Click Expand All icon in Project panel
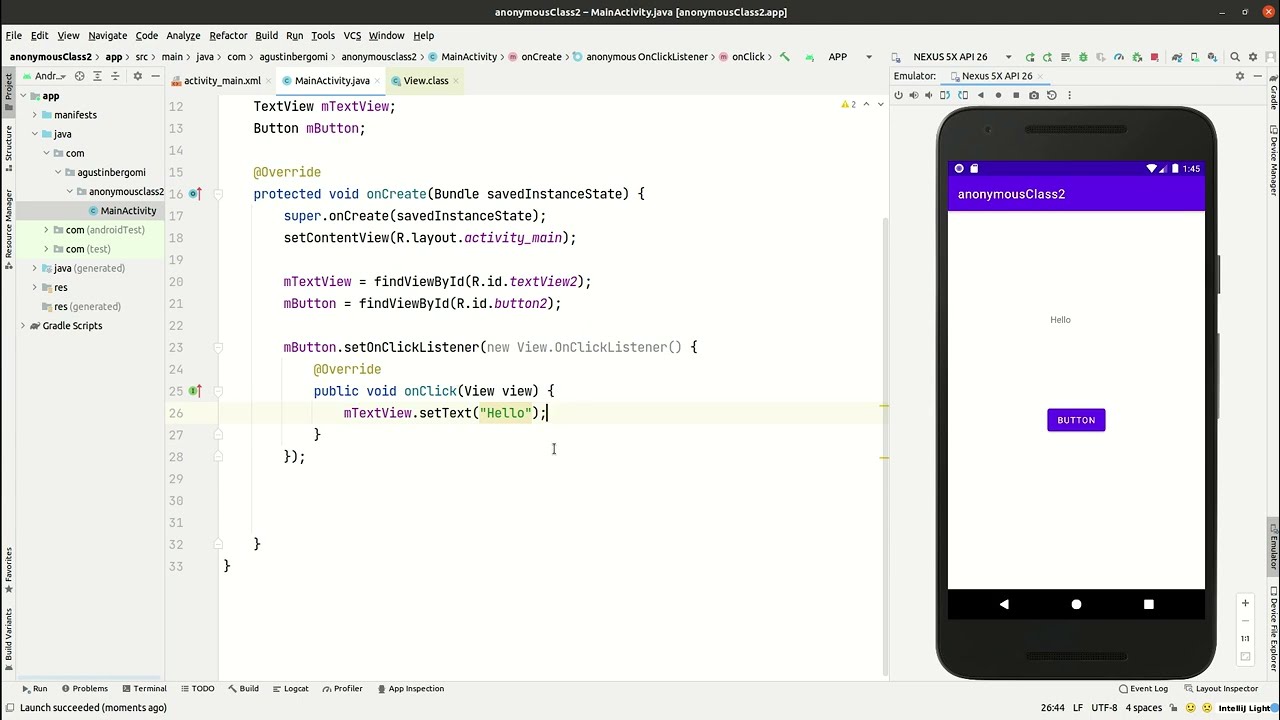Image resolution: width=1280 pixels, height=720 pixels. pos(98,76)
